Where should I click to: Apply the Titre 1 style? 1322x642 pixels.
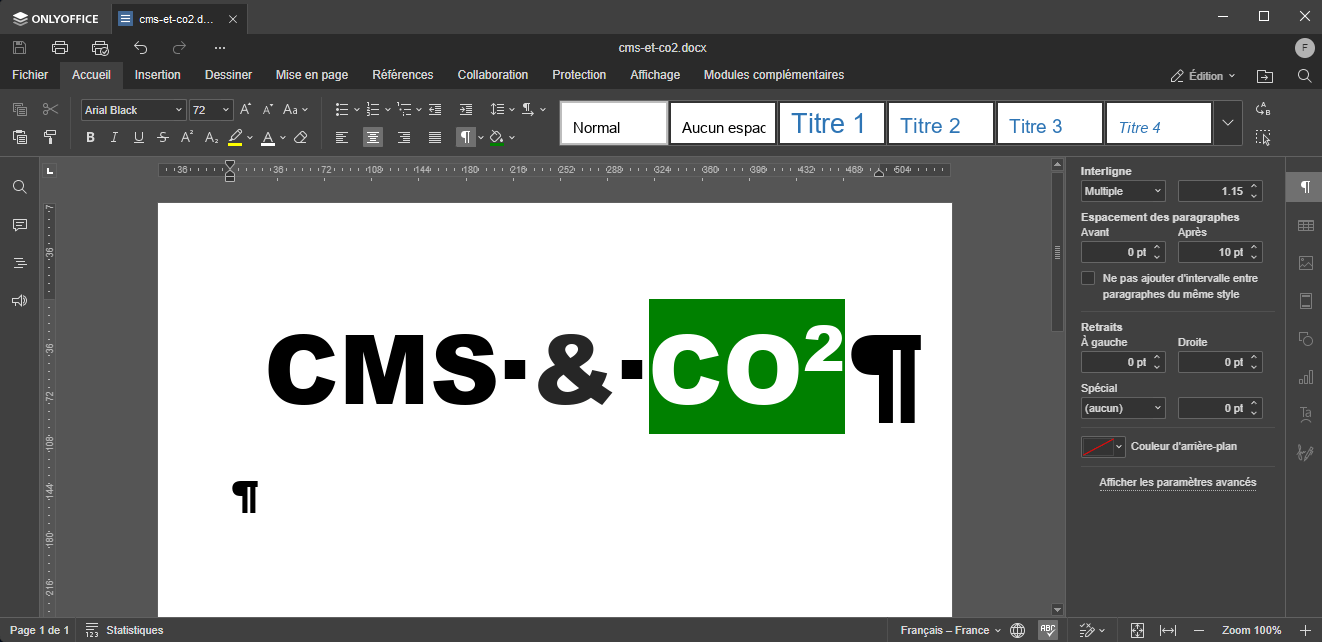click(x=831, y=123)
